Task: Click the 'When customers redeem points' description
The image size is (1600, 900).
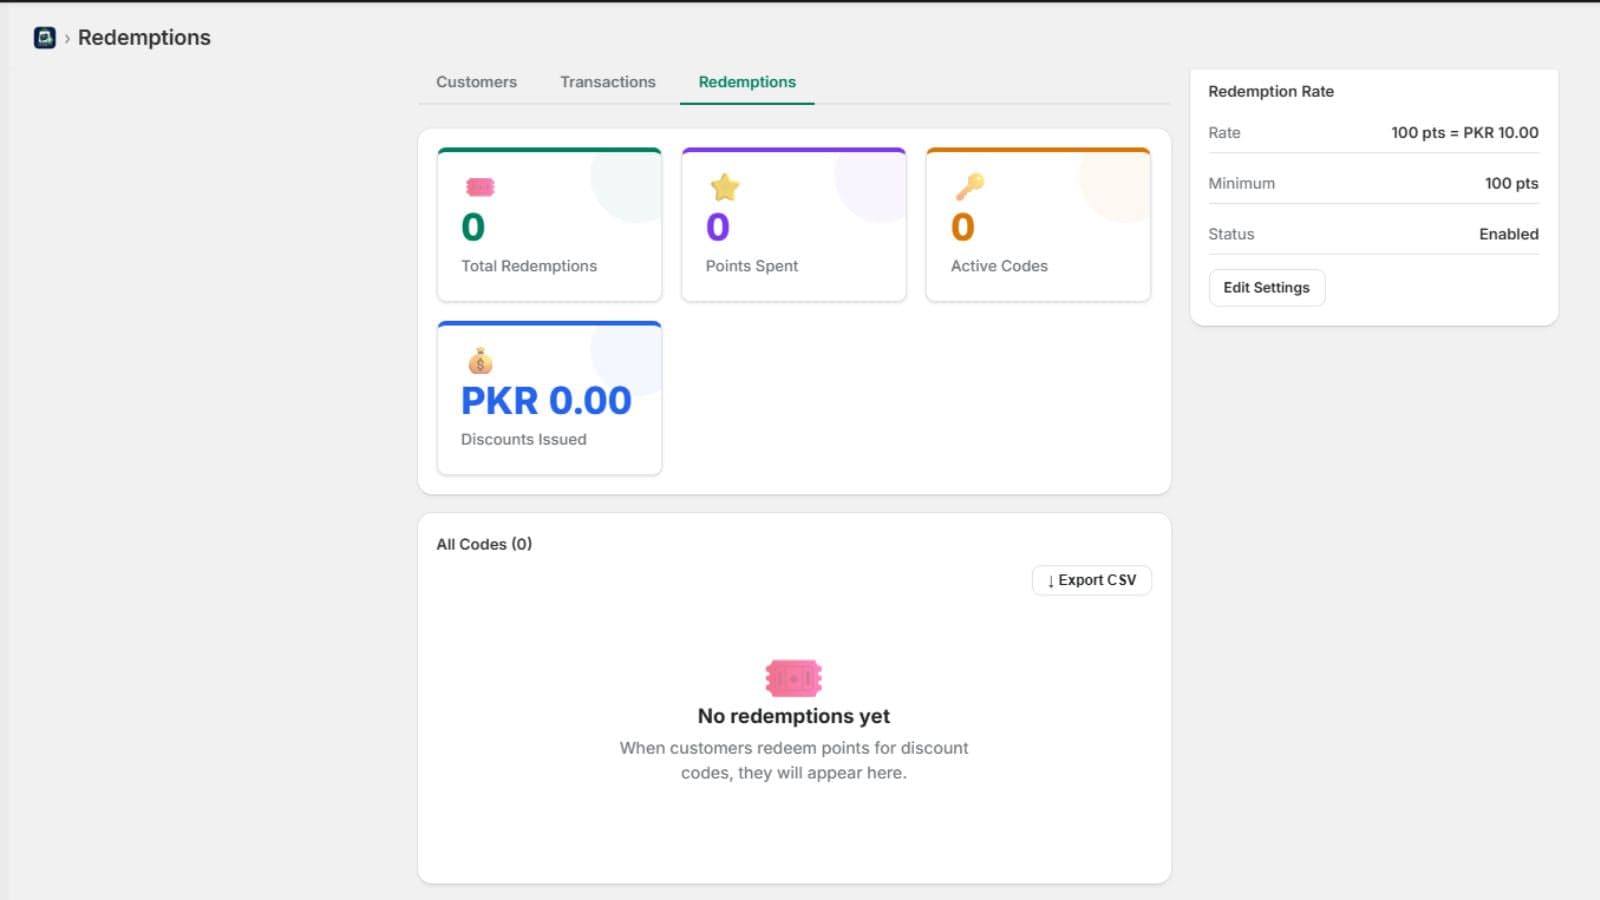Action: (x=794, y=760)
